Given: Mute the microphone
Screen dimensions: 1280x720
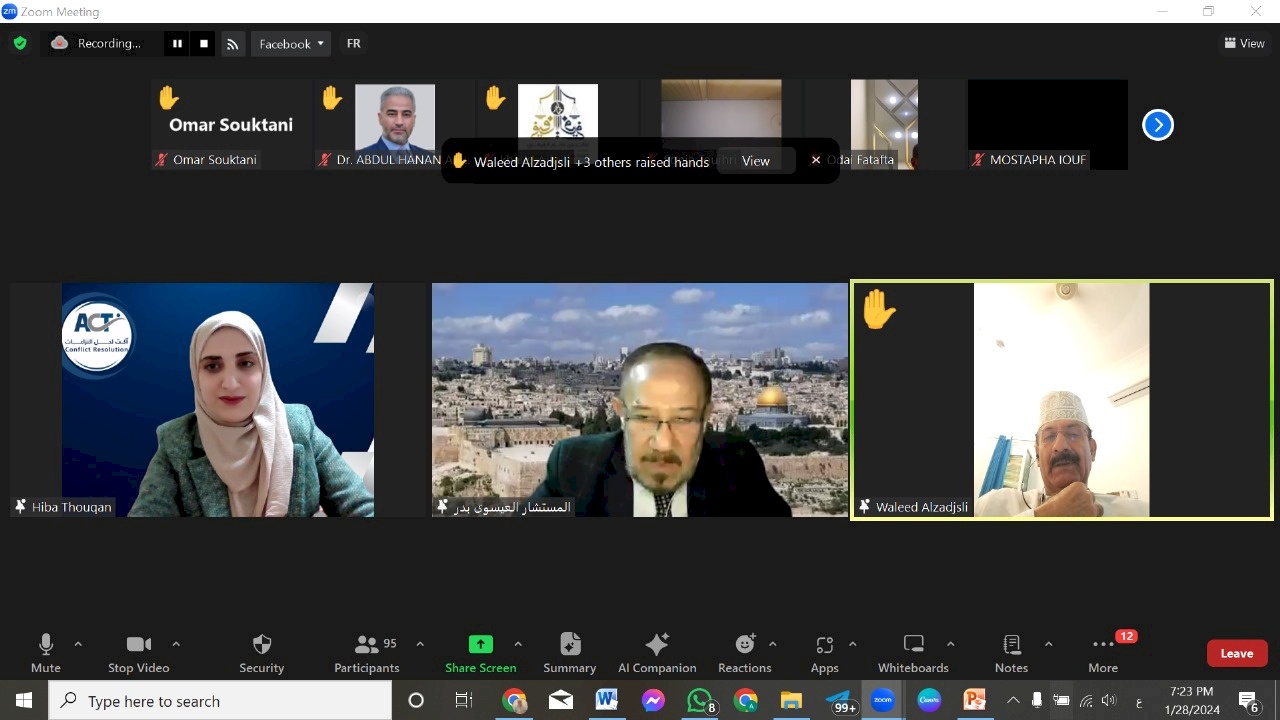Looking at the screenshot, I should [46, 653].
